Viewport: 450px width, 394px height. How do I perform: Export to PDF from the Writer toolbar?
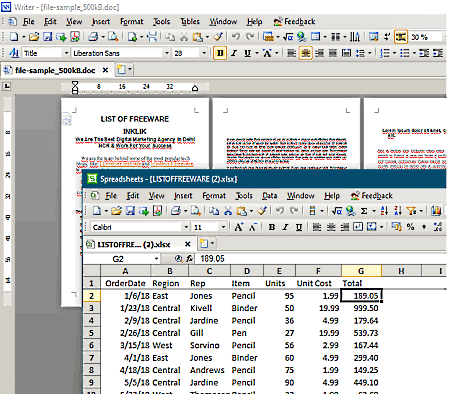[75, 37]
